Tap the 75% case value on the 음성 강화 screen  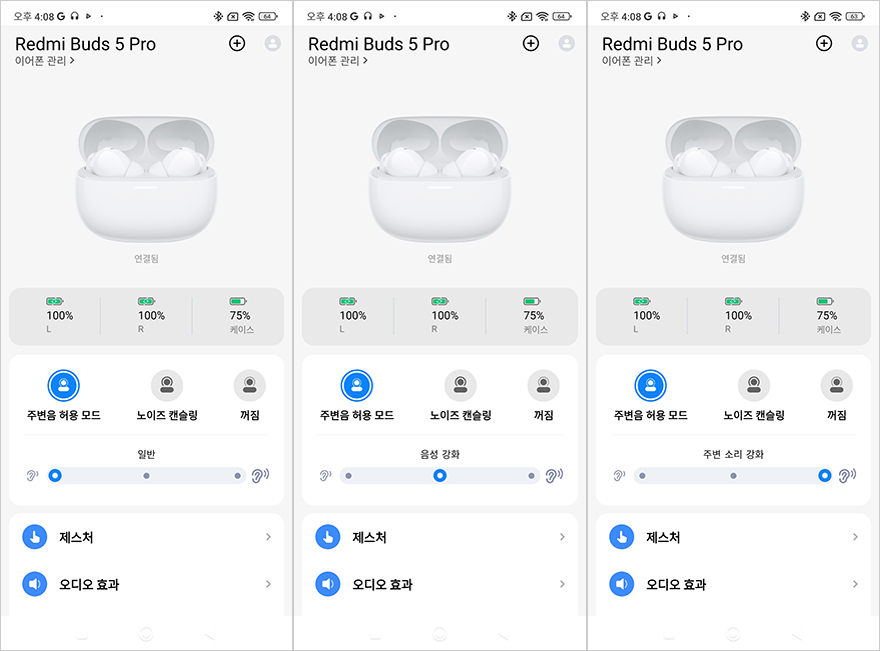[x=534, y=315]
